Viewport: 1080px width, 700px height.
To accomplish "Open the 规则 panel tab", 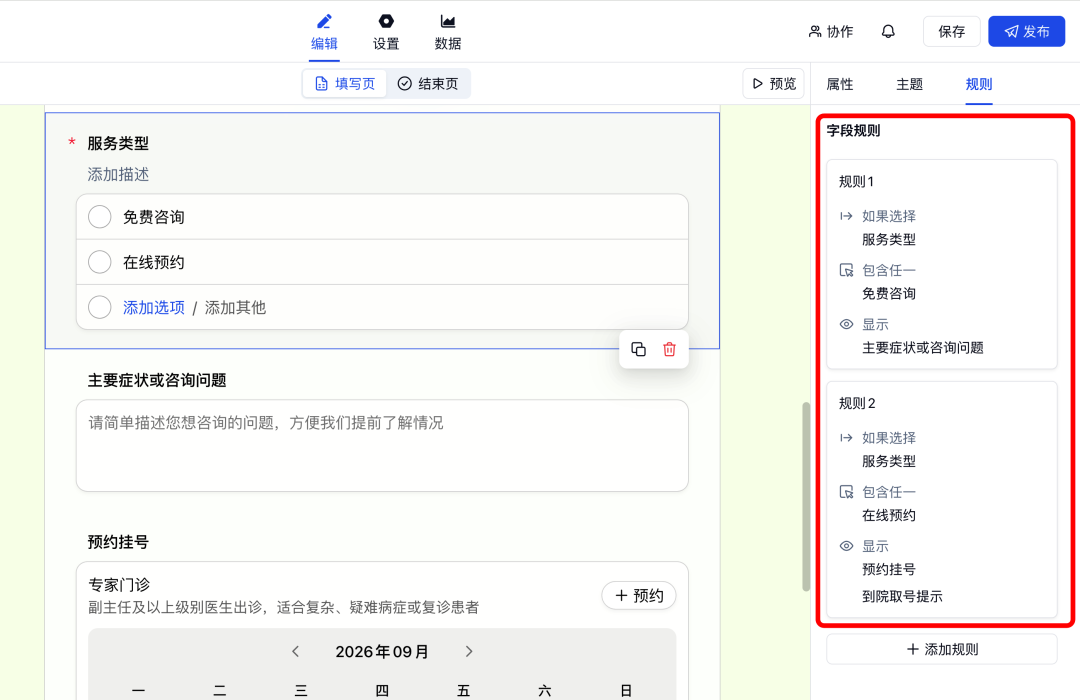I will tap(979, 84).
